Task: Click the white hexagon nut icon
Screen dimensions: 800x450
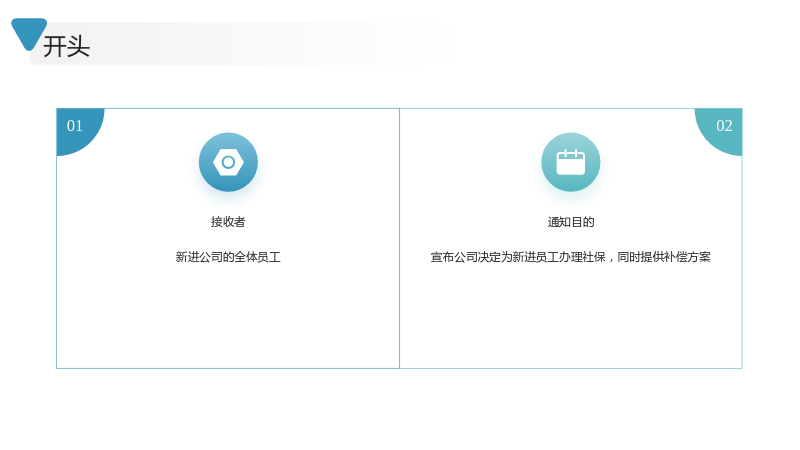Action: pyautogui.click(x=228, y=162)
